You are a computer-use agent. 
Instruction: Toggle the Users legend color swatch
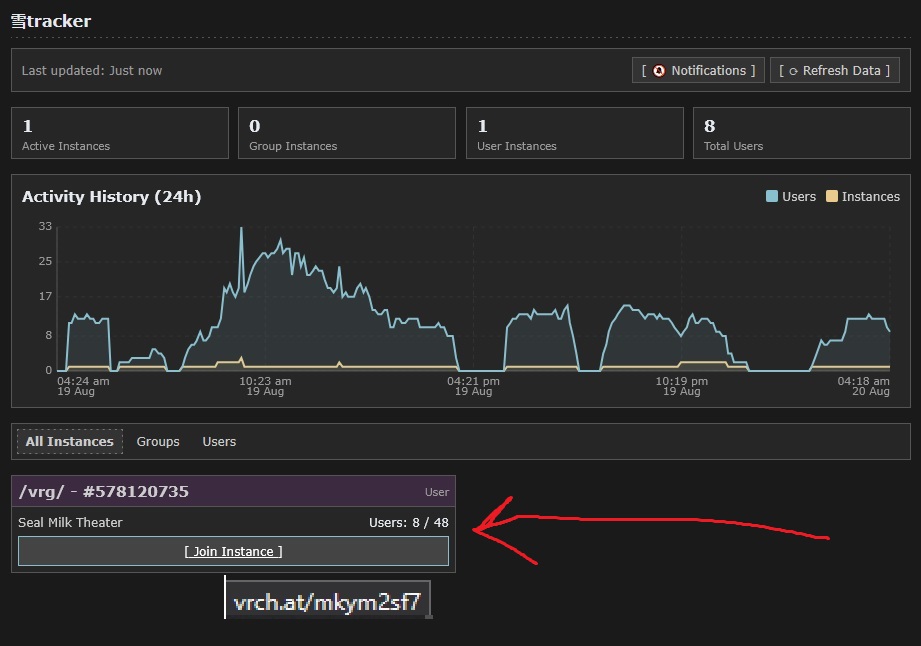[x=772, y=196]
